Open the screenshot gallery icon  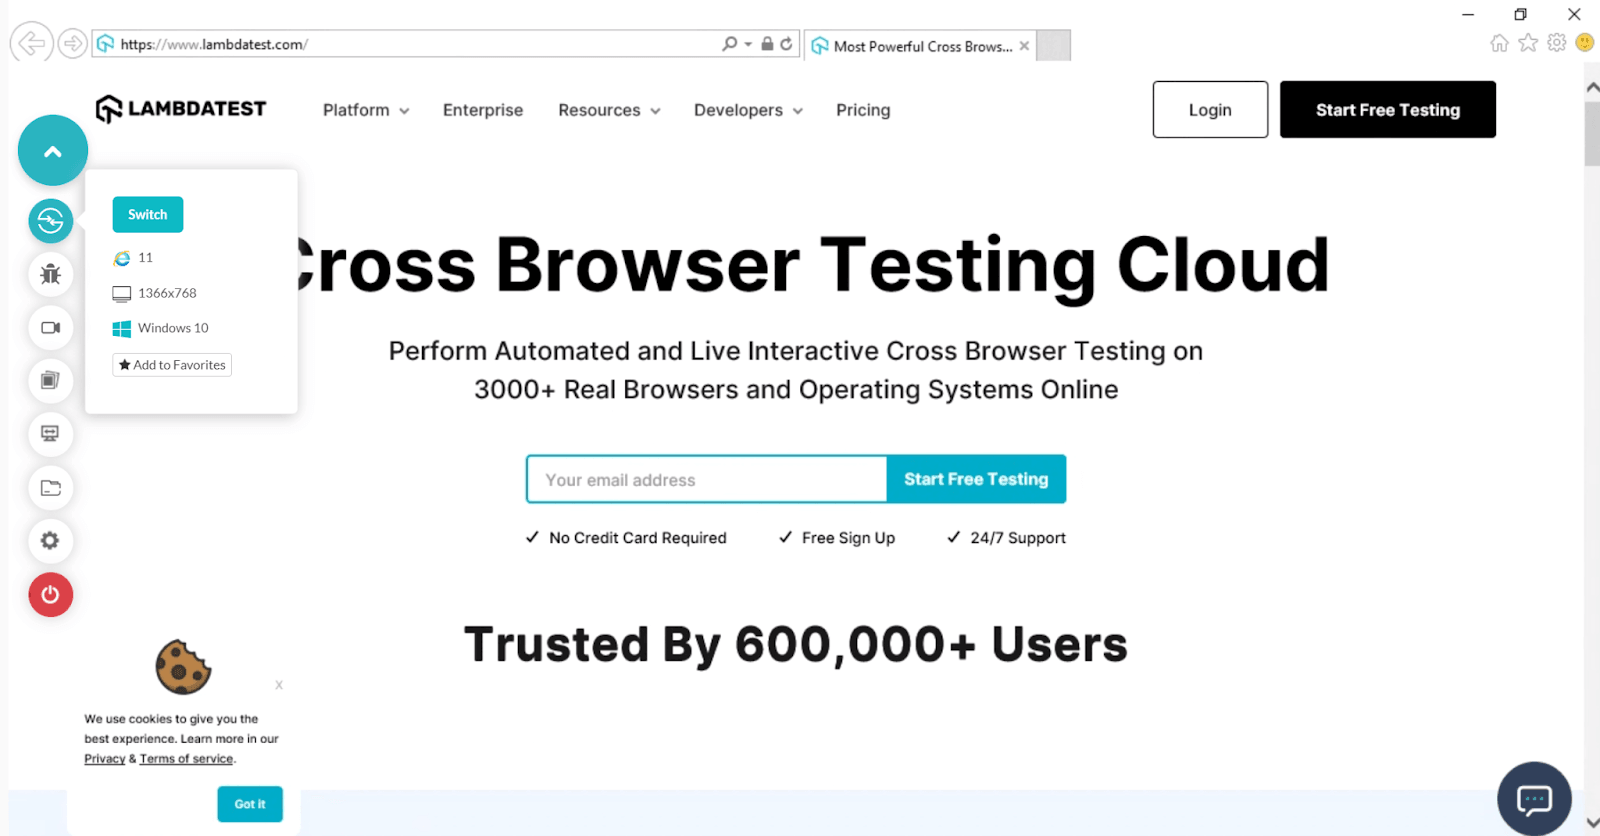[x=50, y=380]
